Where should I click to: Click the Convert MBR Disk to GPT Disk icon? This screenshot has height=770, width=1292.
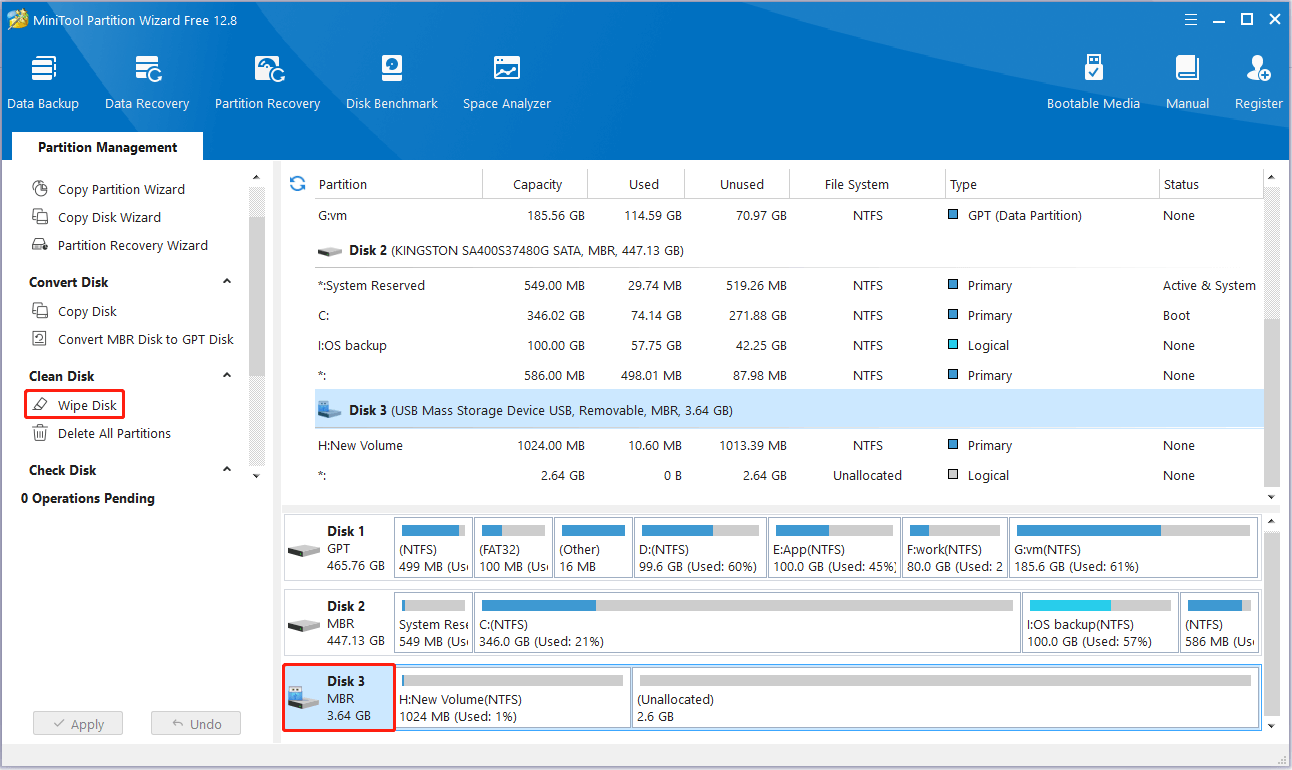point(40,338)
